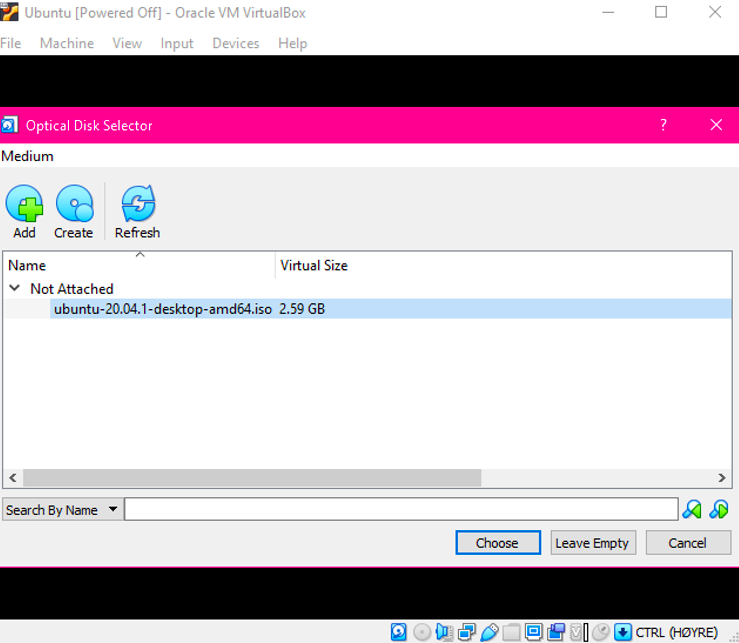Click the host key arrow icon
This screenshot has width=739, height=643.
pos(623,632)
